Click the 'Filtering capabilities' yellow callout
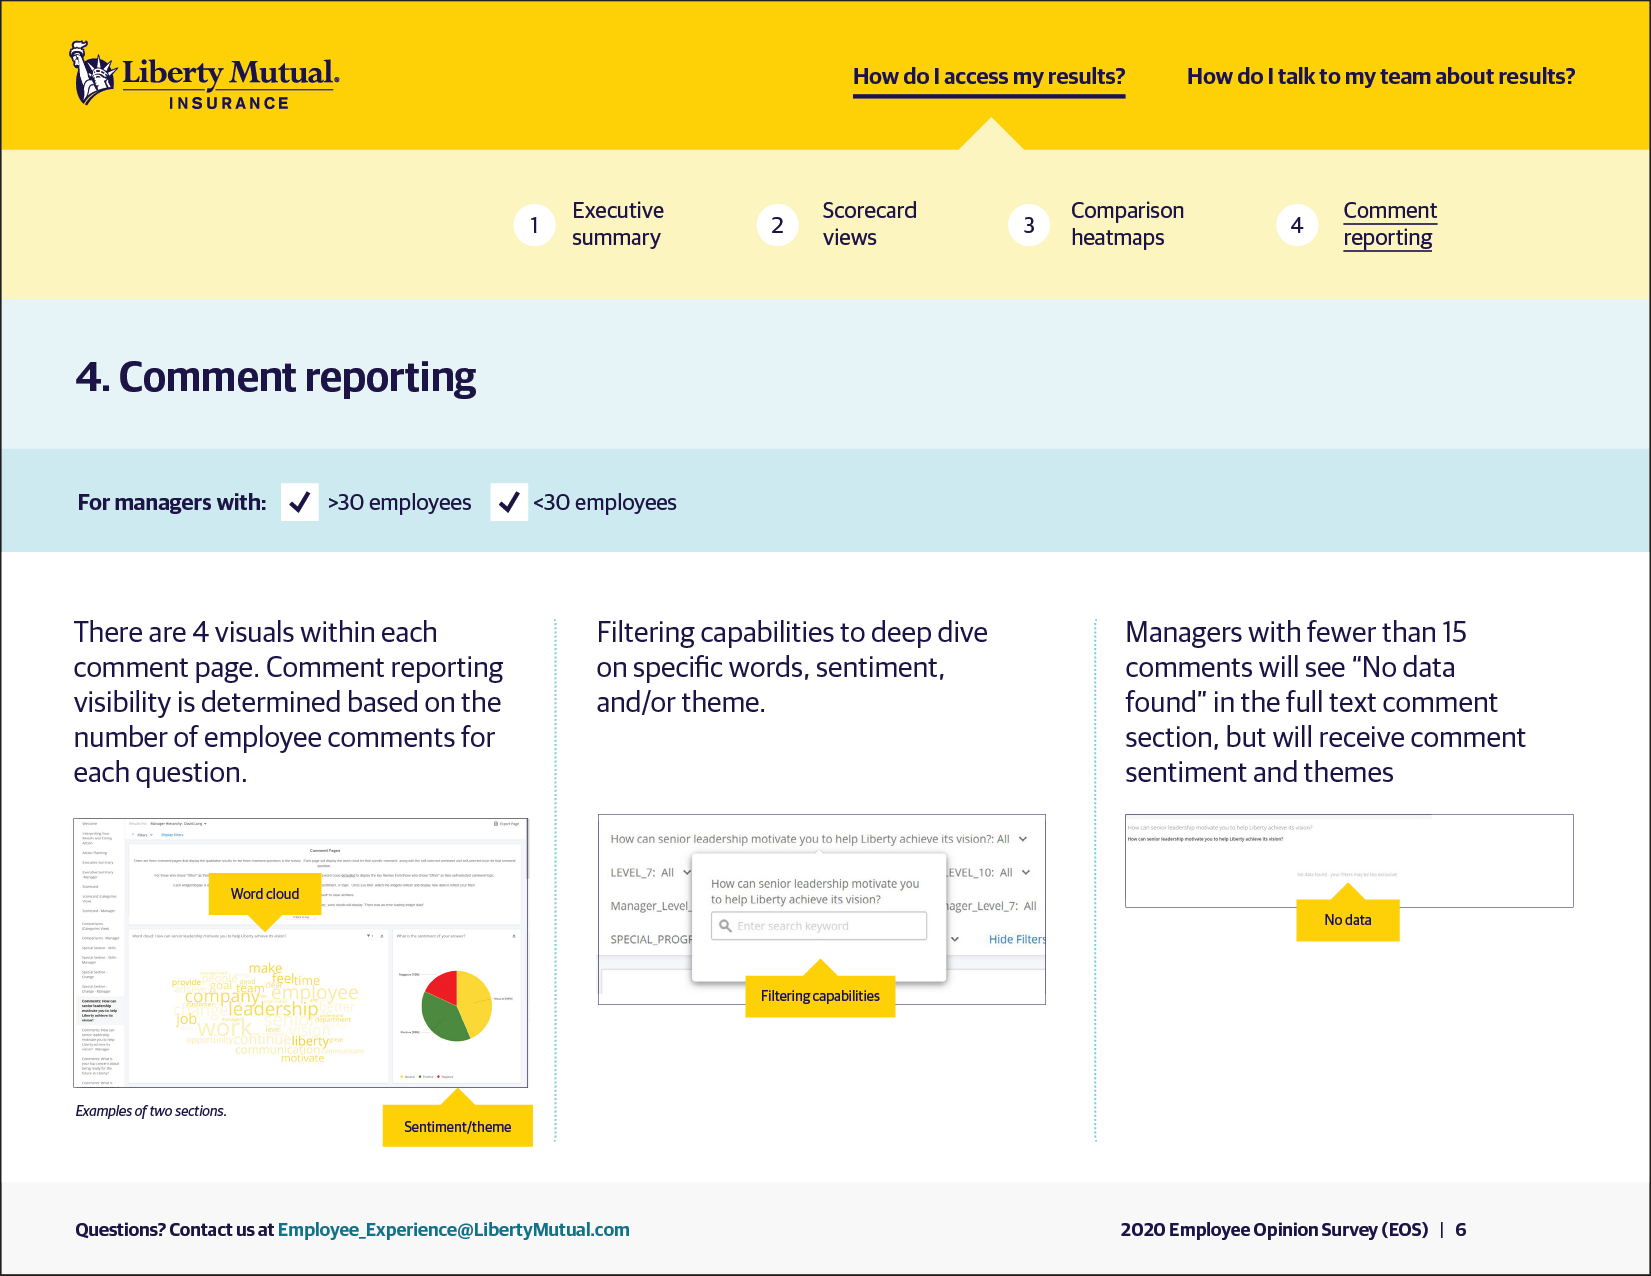The image size is (1651, 1276). pyautogui.click(x=820, y=996)
